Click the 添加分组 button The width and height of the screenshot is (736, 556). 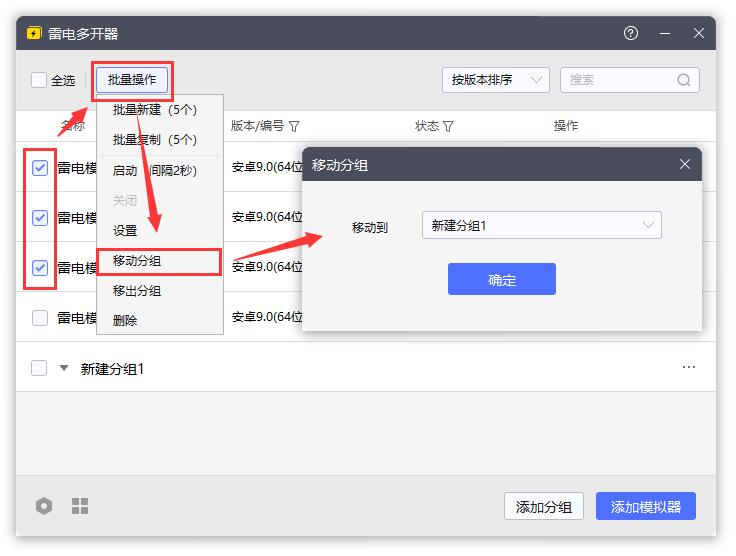(x=544, y=506)
